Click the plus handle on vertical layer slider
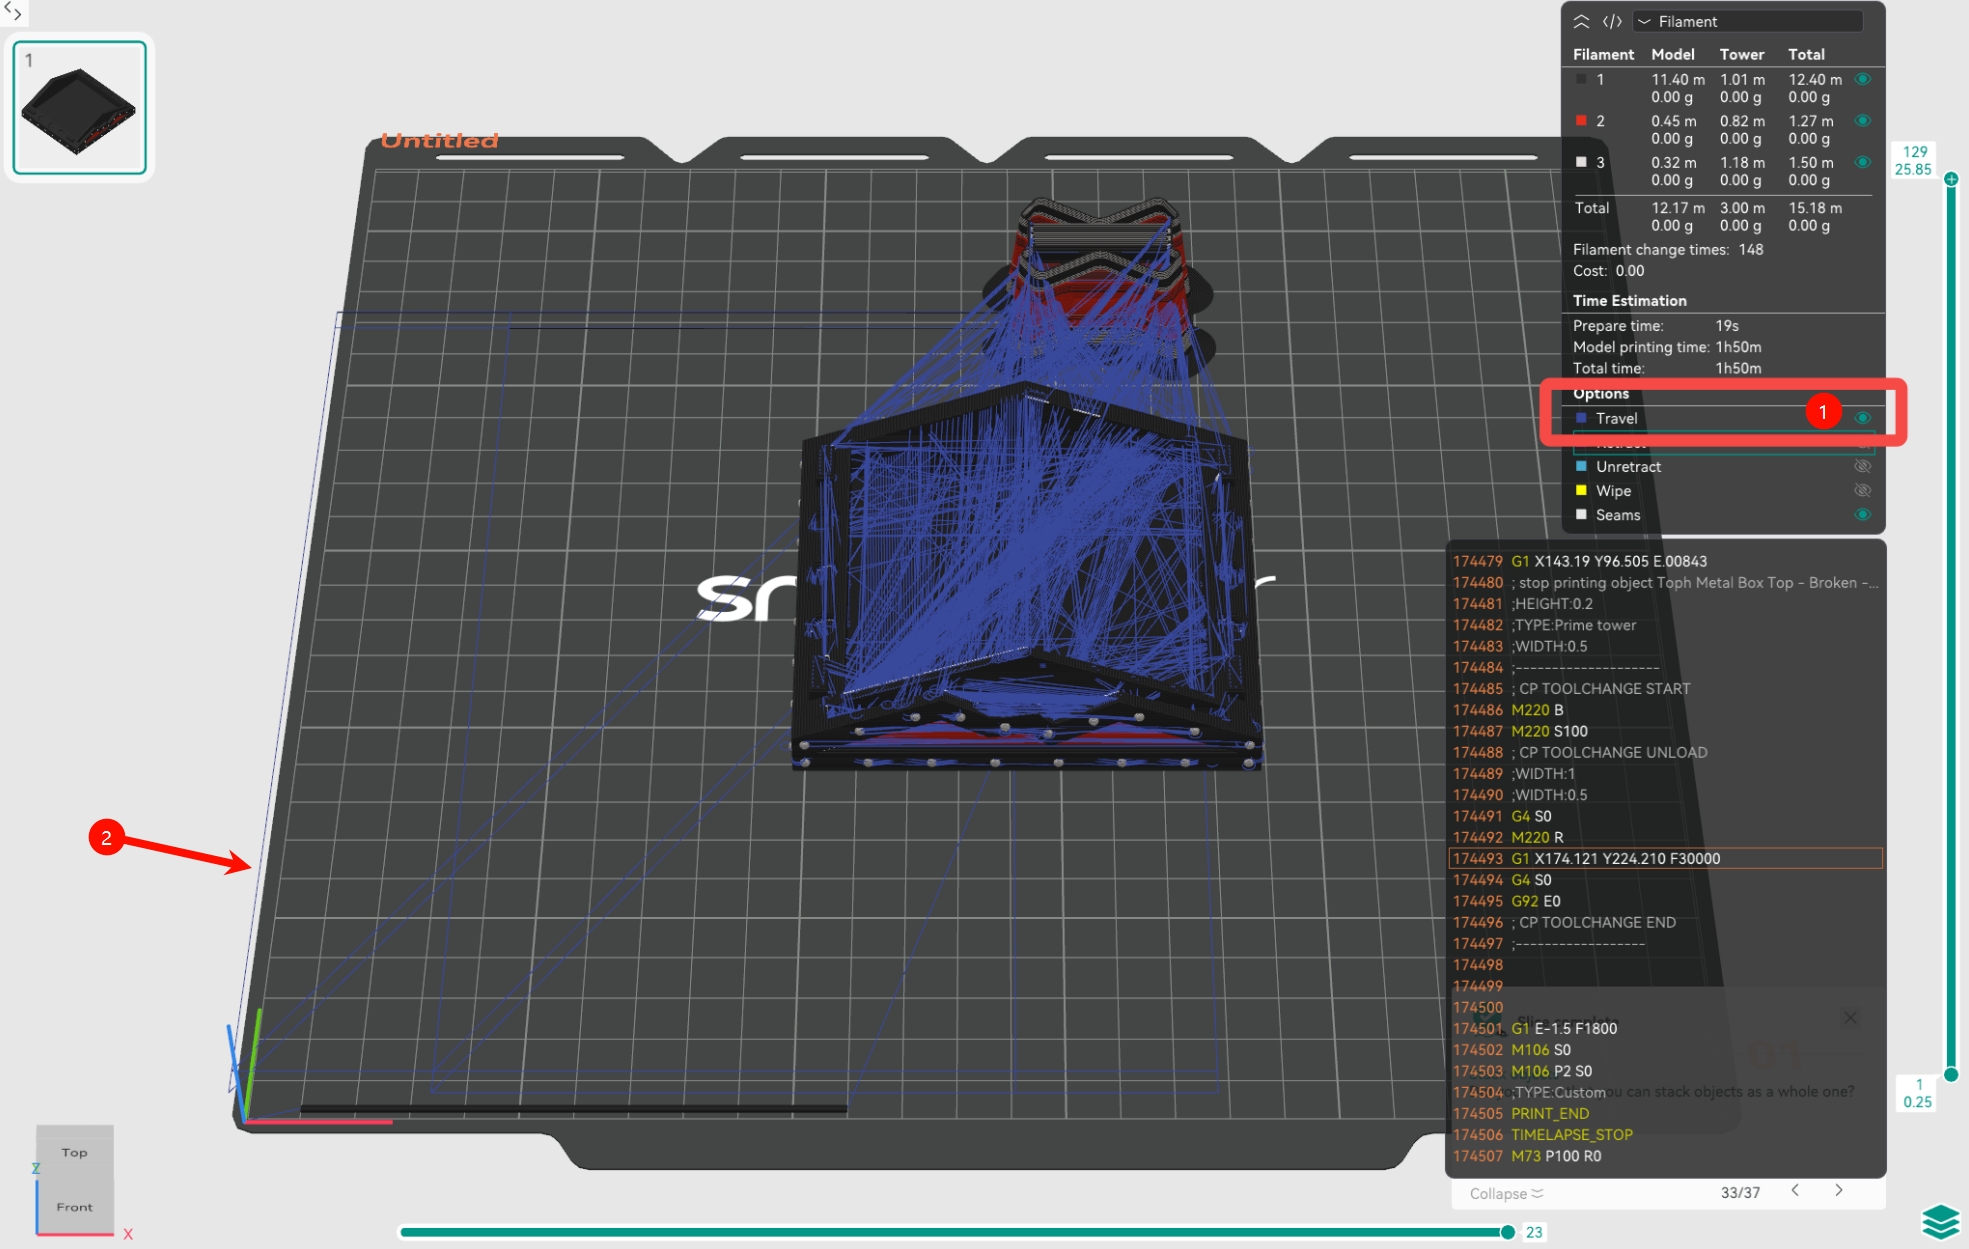The height and width of the screenshot is (1249, 1969). click(x=1951, y=179)
